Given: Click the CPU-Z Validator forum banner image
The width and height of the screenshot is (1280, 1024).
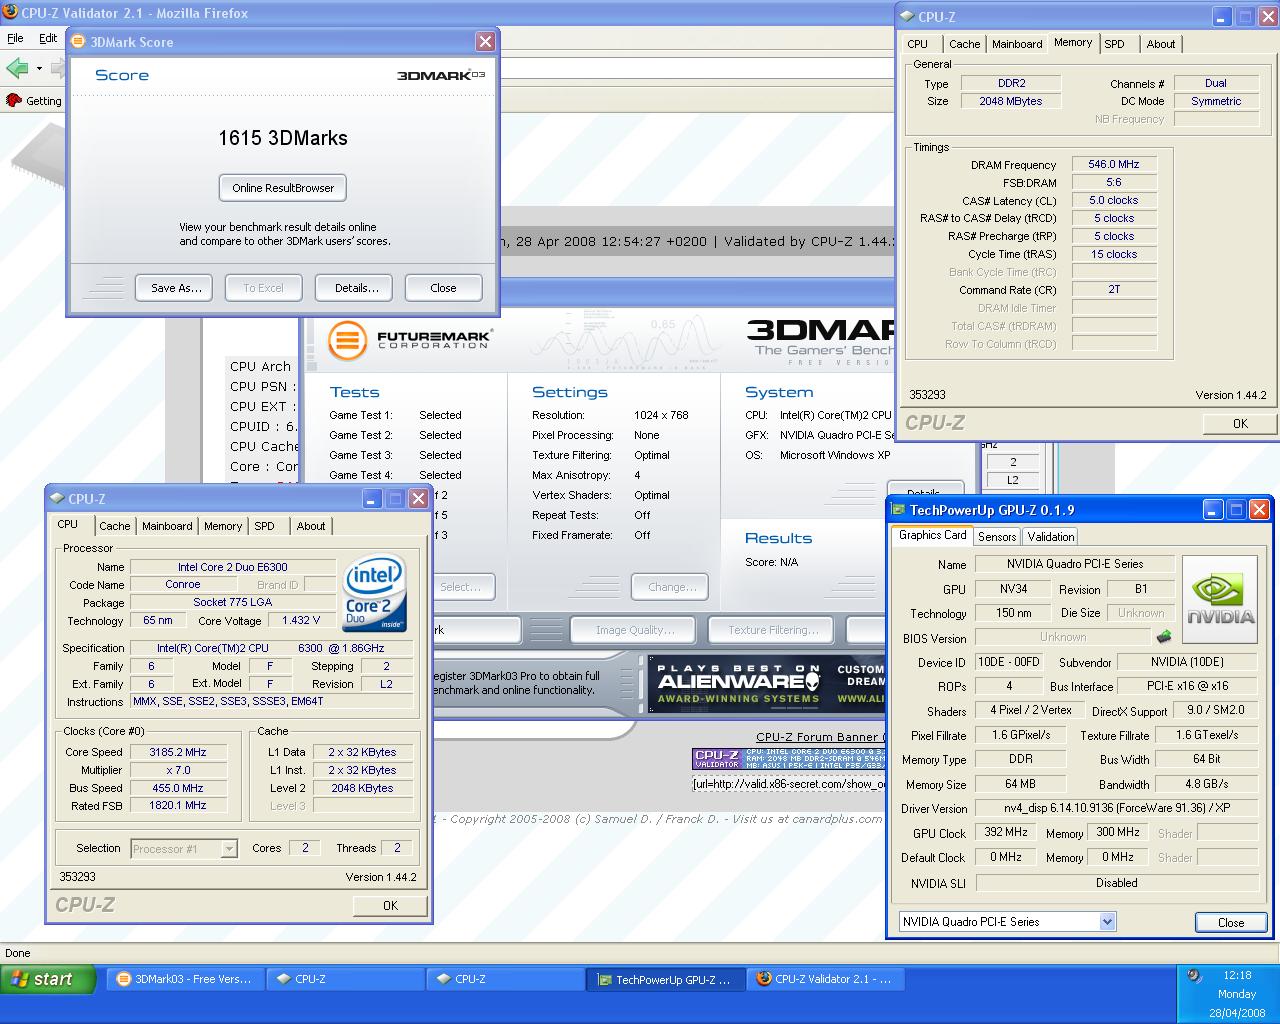Looking at the screenshot, I should [x=790, y=759].
